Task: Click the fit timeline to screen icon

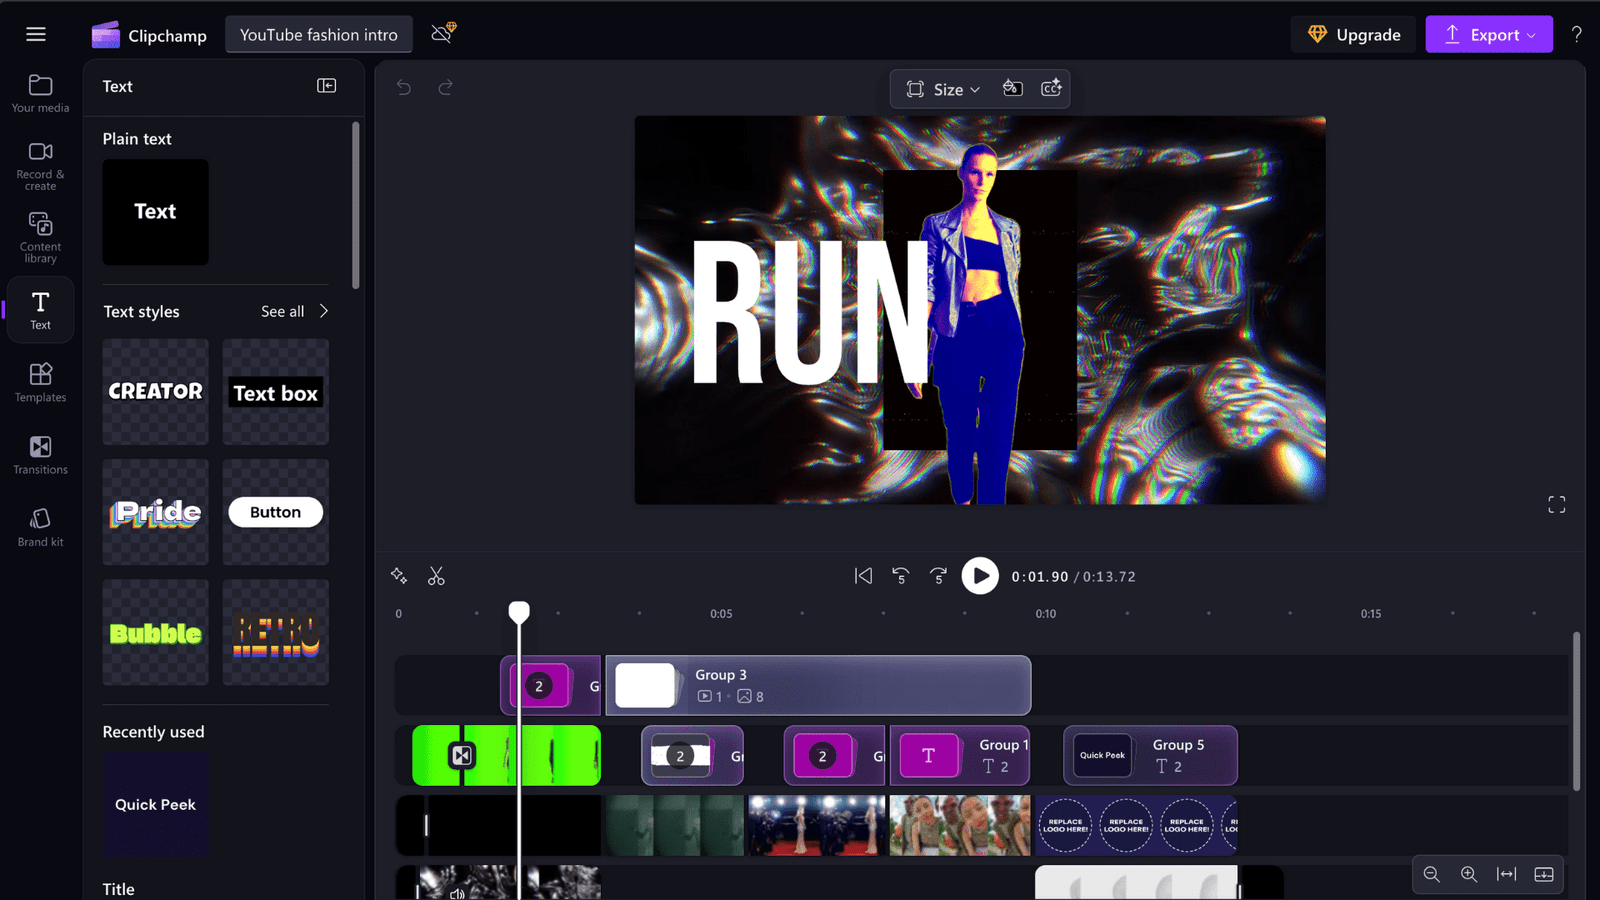Action: tap(1506, 874)
